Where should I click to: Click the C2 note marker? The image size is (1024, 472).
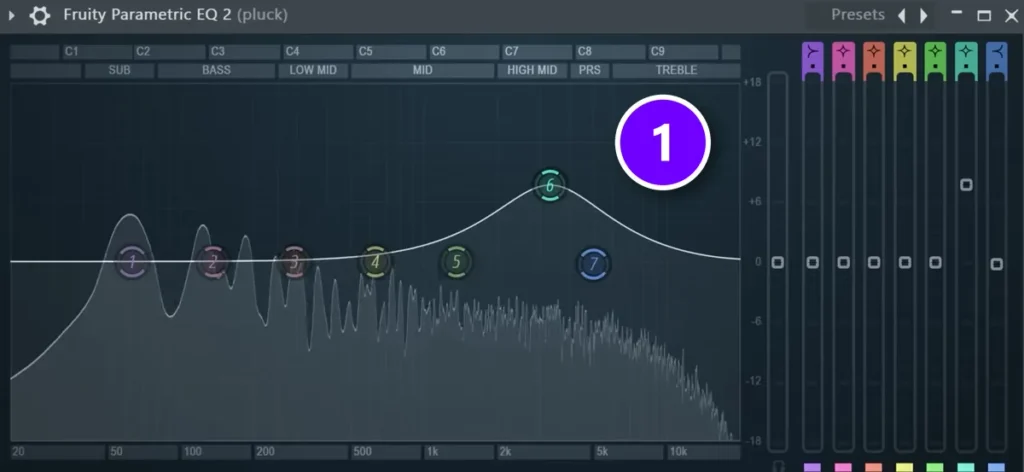pos(143,52)
